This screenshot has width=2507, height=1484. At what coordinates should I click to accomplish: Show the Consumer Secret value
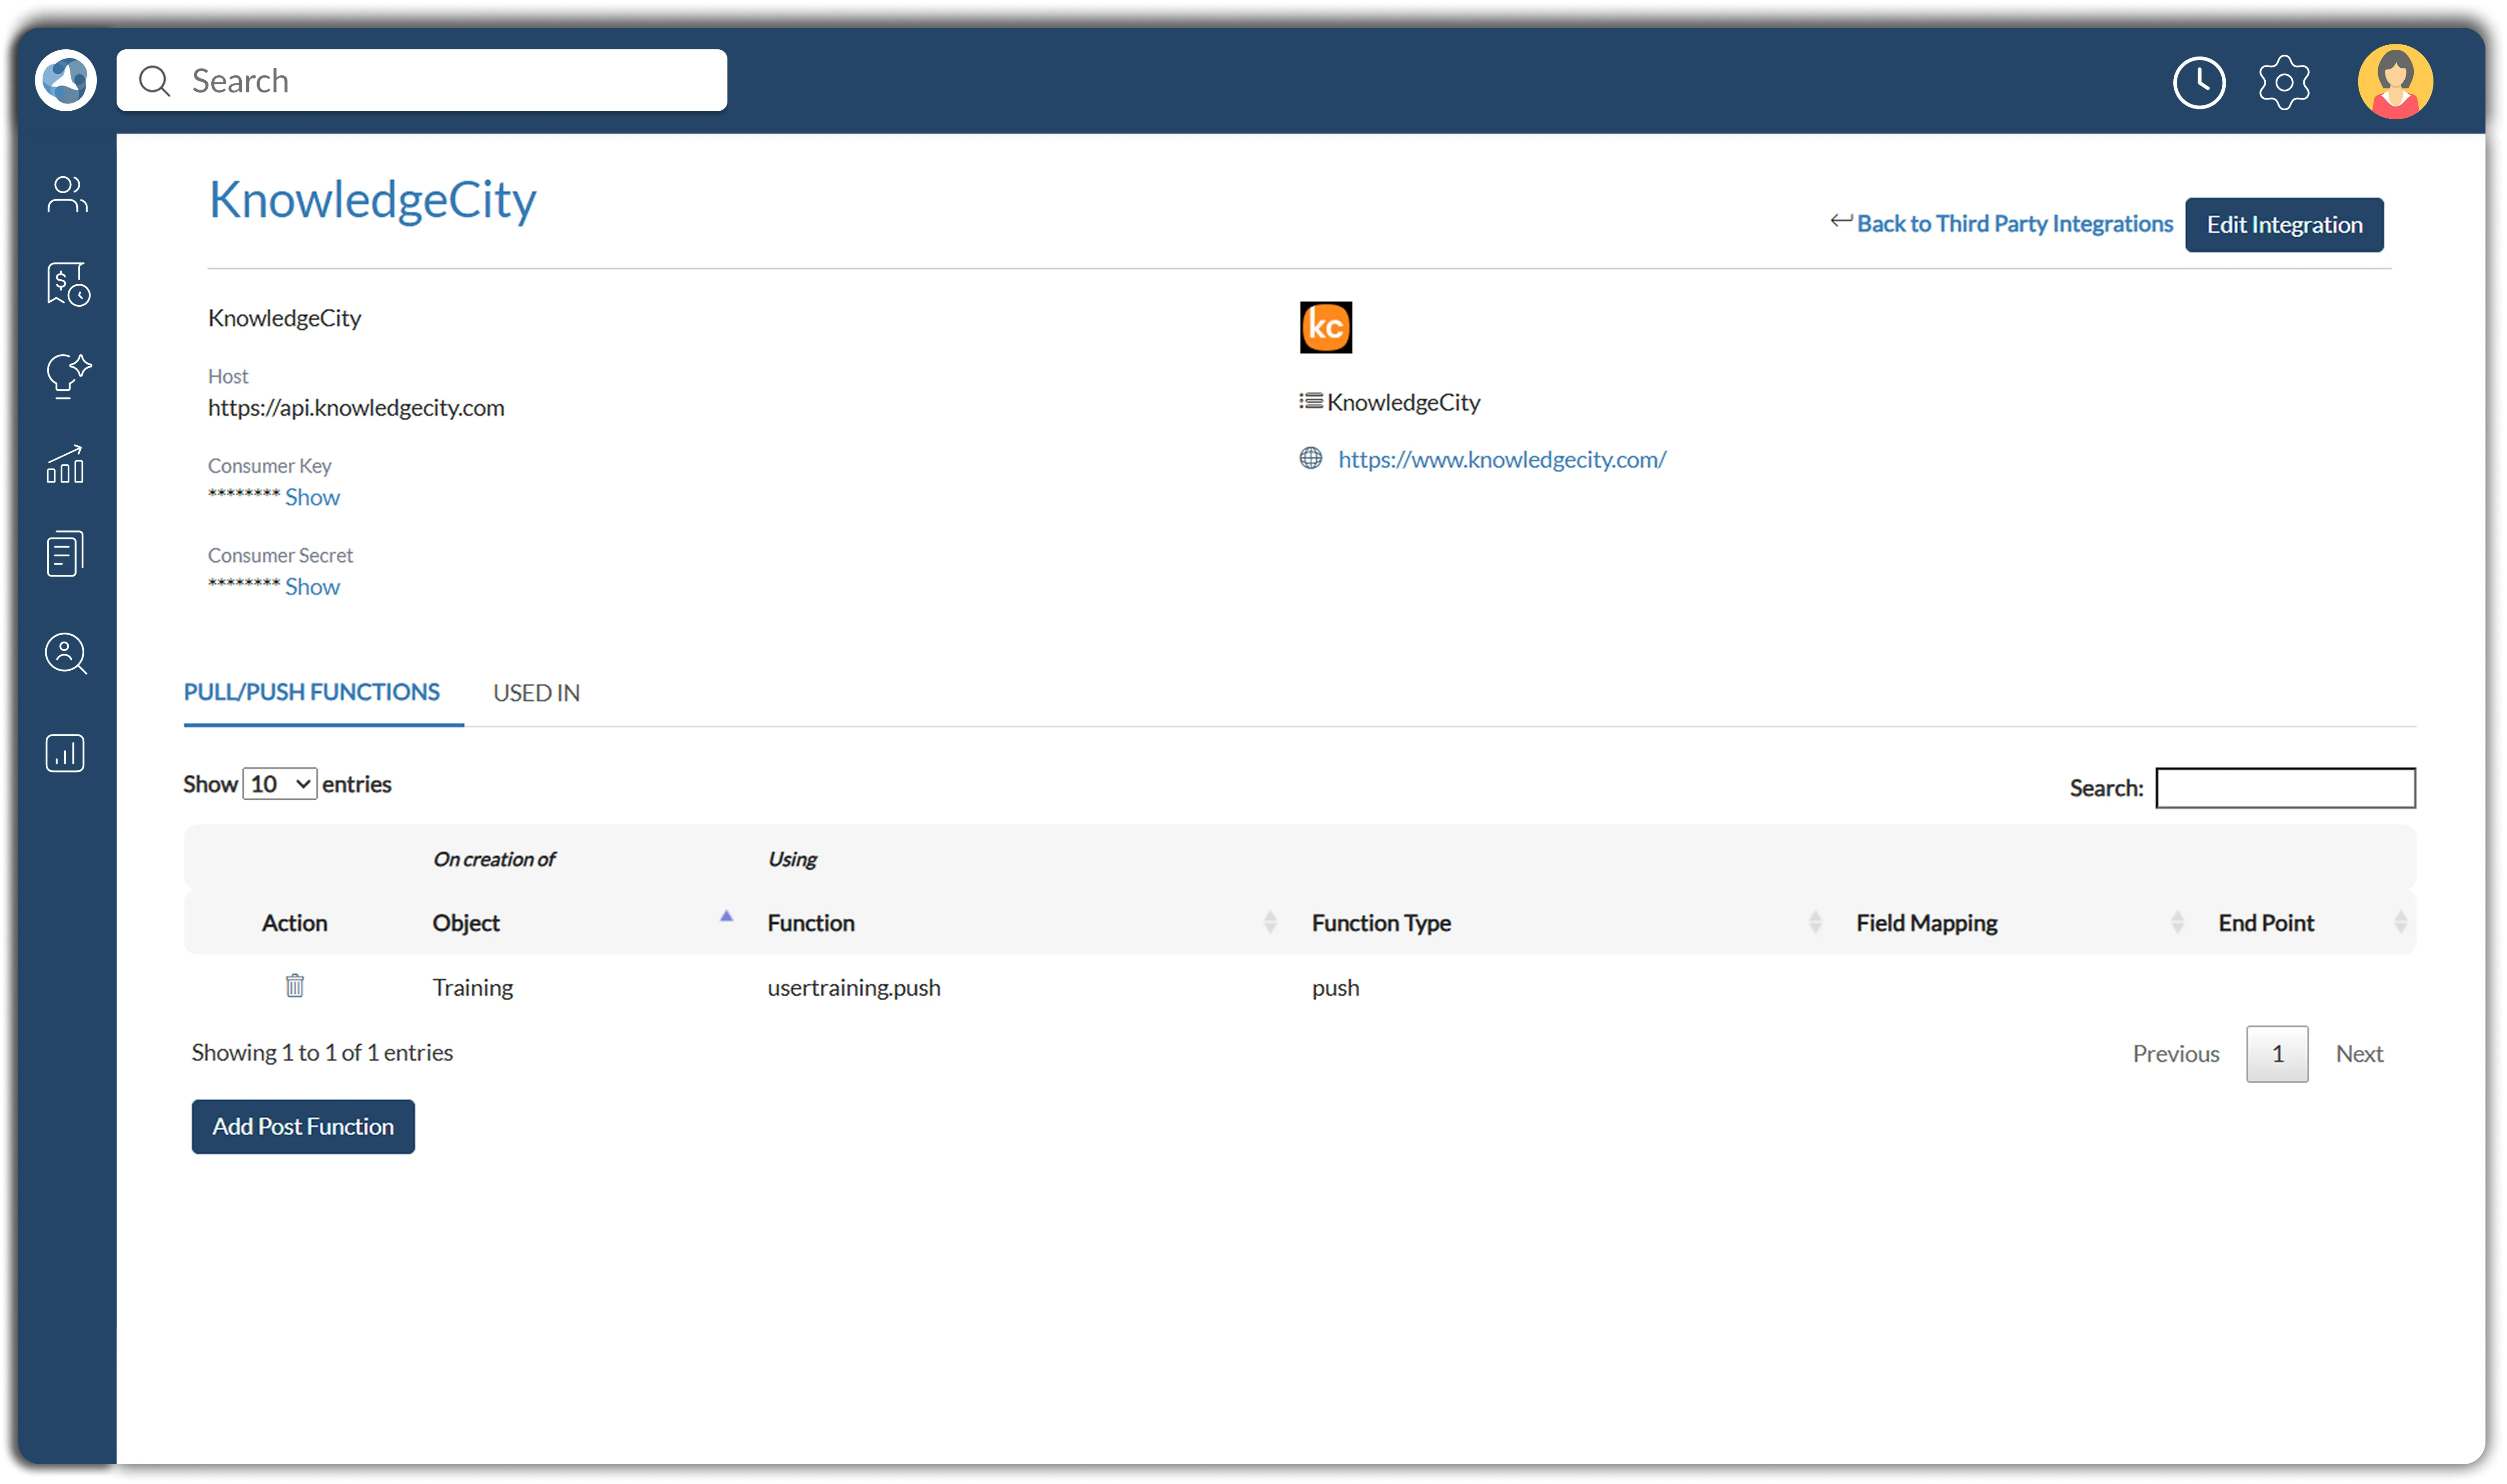[x=312, y=587]
